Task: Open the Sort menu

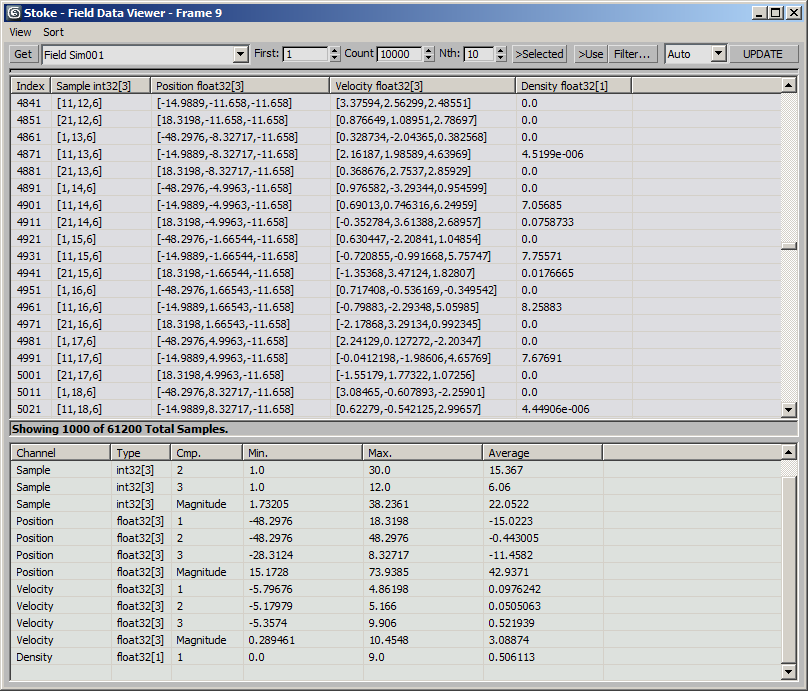Action: [53, 32]
